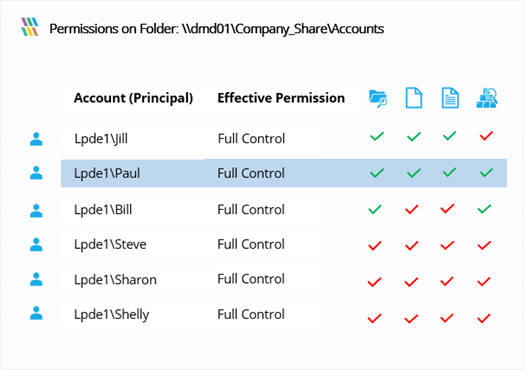Select the Lpde1\Bill account row
The image size is (524, 370).
(284, 210)
